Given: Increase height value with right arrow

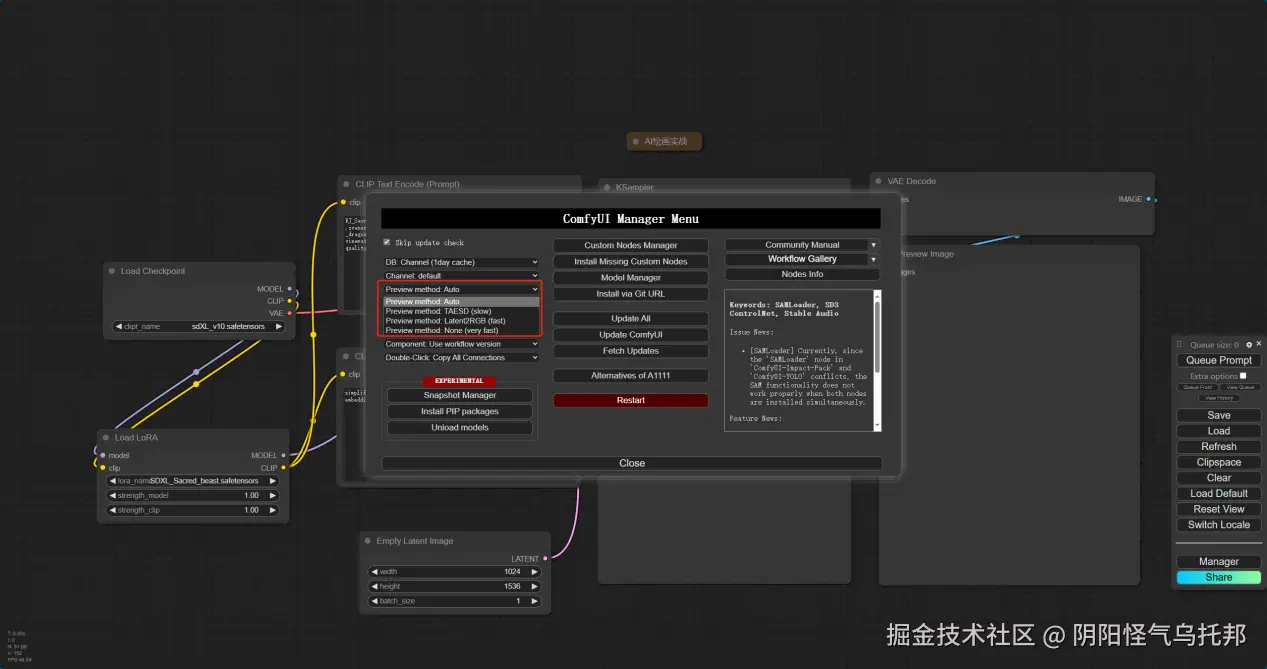Looking at the screenshot, I should (535, 586).
